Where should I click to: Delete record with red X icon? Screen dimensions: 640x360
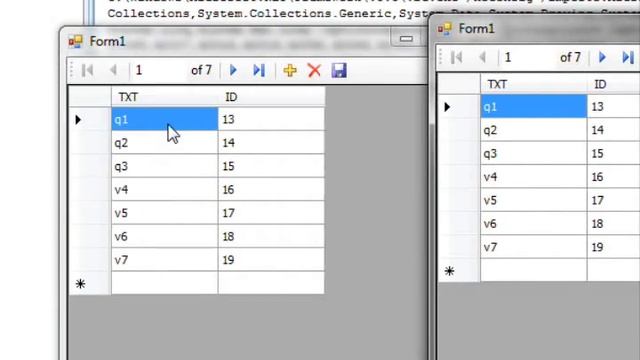coord(314,70)
